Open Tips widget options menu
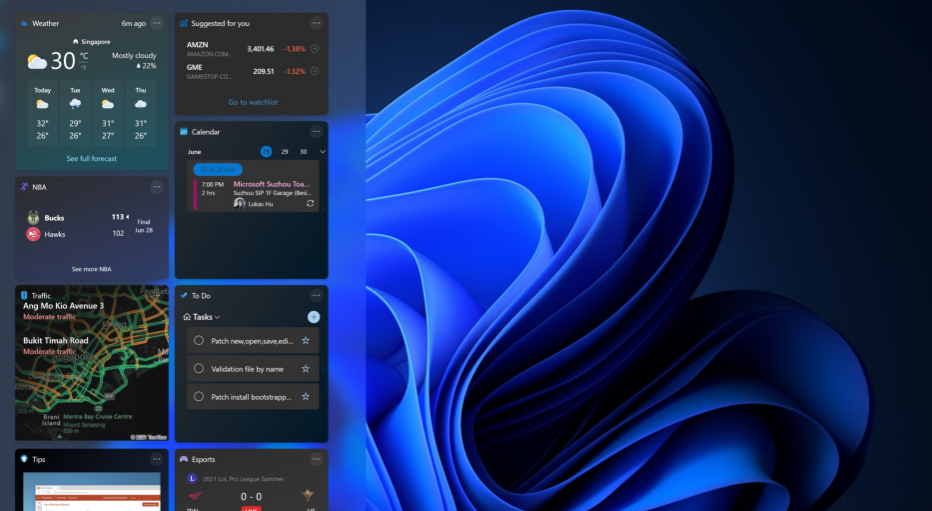932x511 pixels. tap(156, 459)
